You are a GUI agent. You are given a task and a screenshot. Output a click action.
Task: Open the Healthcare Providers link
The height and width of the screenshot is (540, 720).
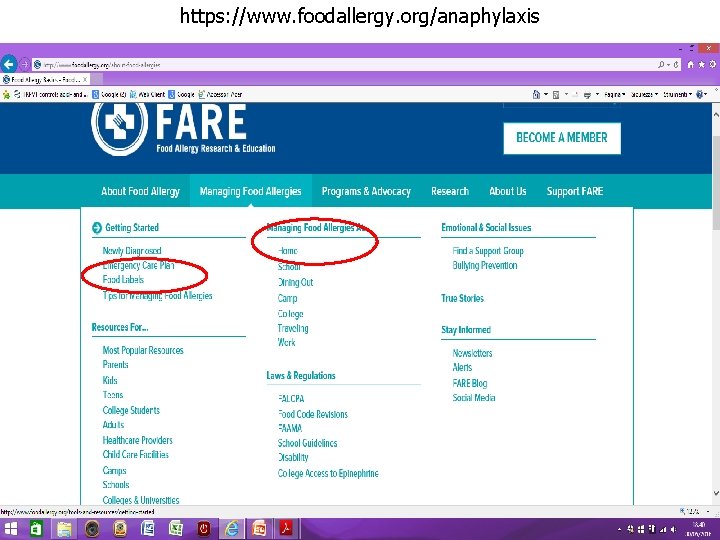(x=137, y=440)
